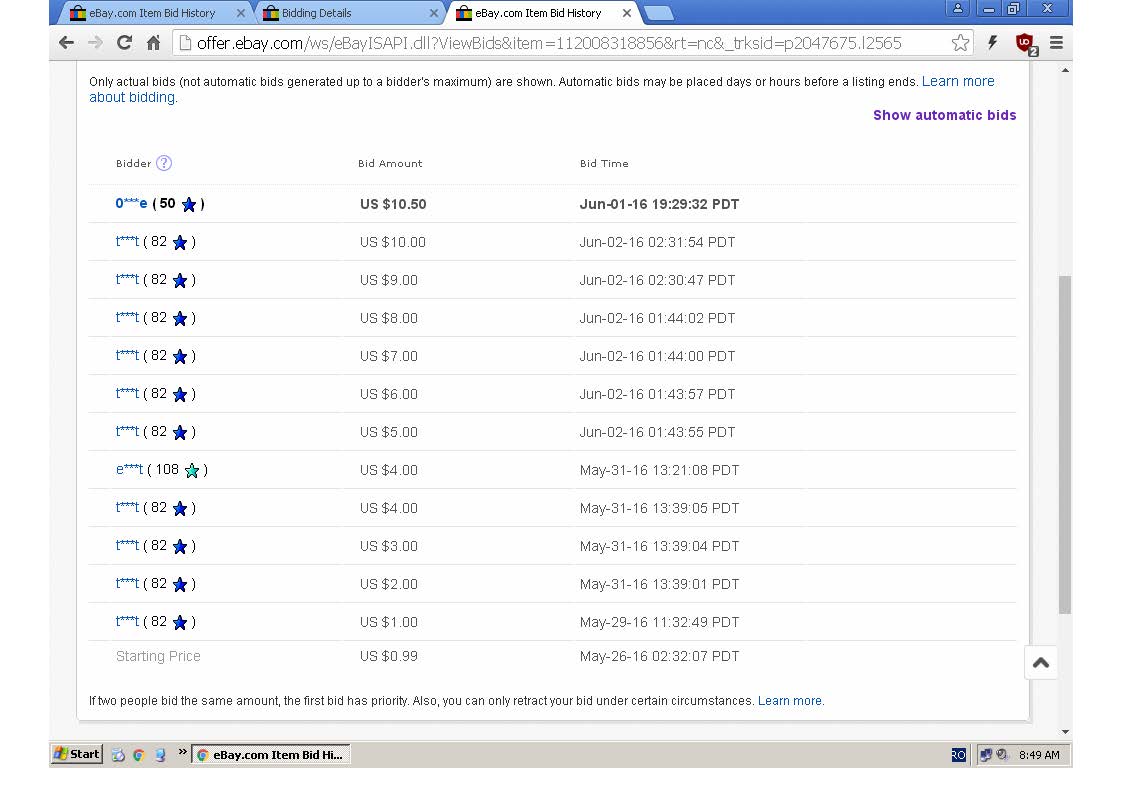Image resolution: width=1123 pixels, height=794 pixels.
Task: Open the Chrome hamburger menu
Action: click(x=1056, y=43)
